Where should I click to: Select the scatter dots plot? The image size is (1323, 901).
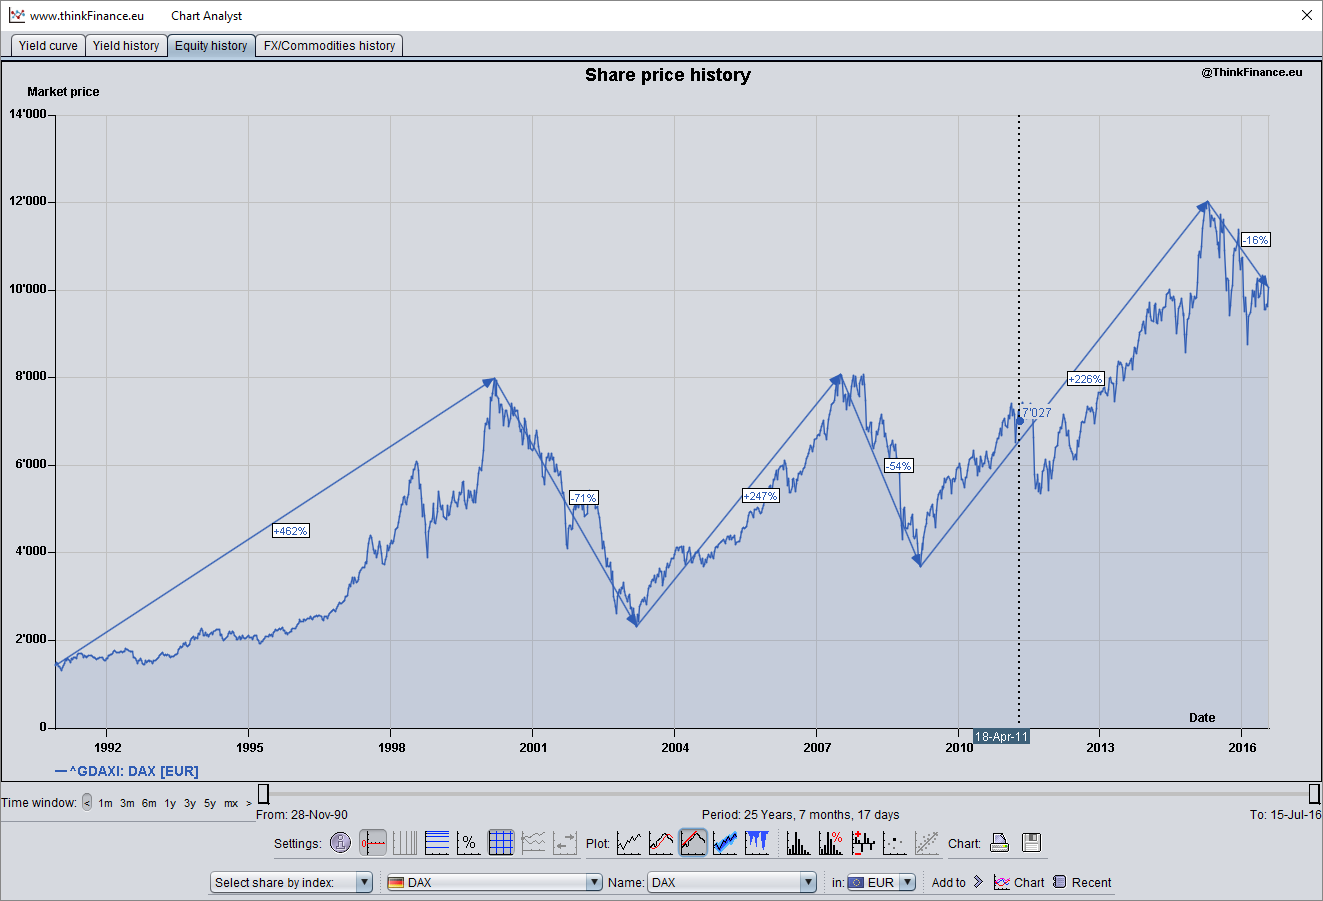895,843
